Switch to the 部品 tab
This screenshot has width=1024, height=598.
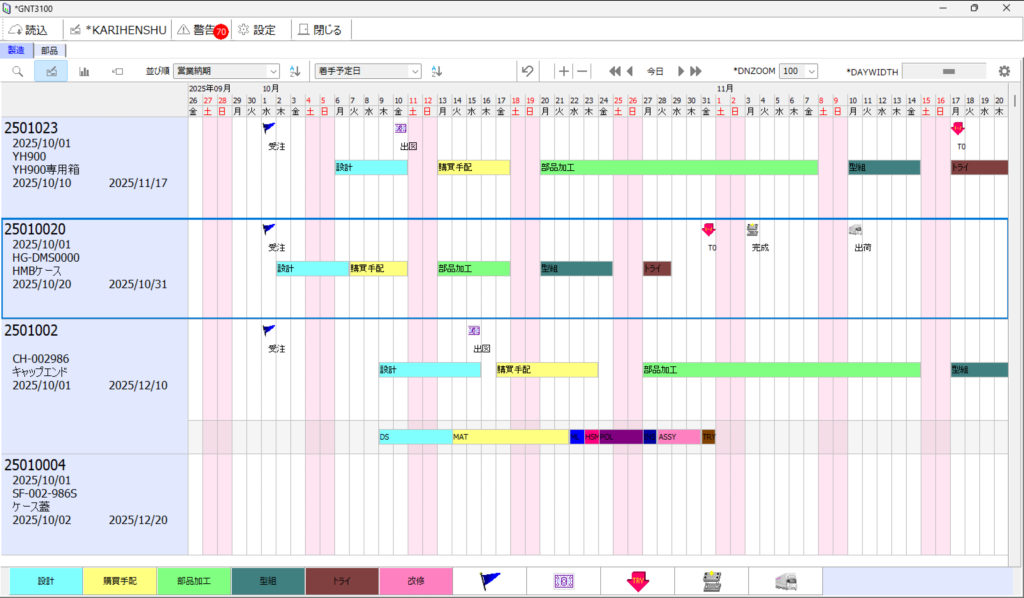click(x=49, y=50)
